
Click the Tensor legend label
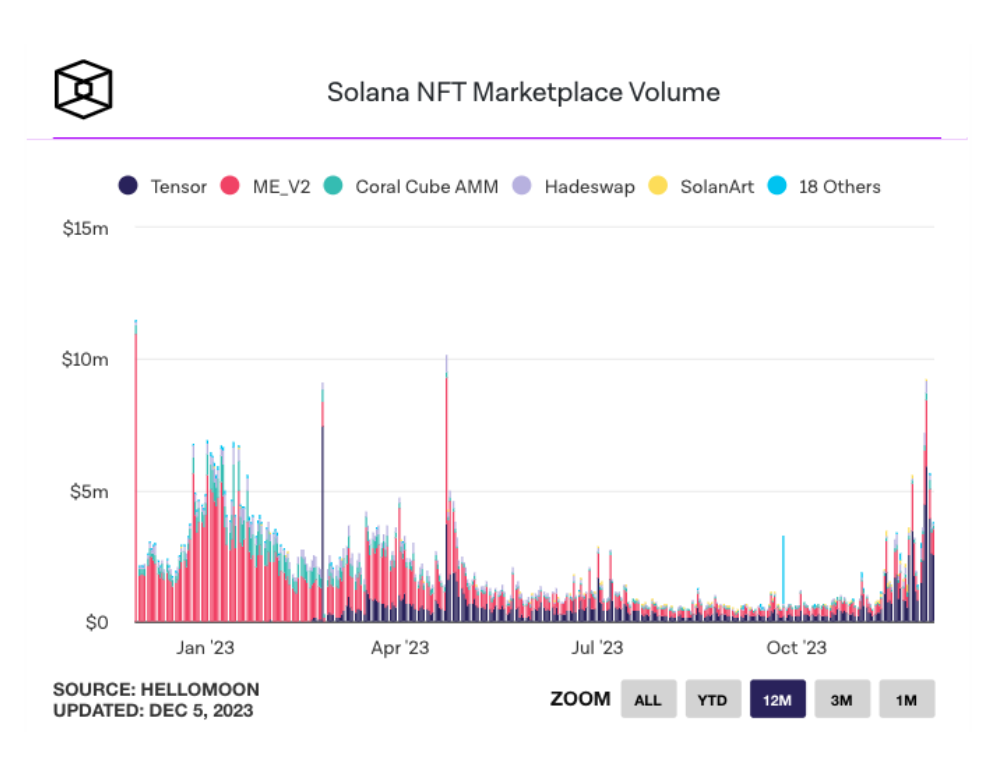(x=179, y=187)
